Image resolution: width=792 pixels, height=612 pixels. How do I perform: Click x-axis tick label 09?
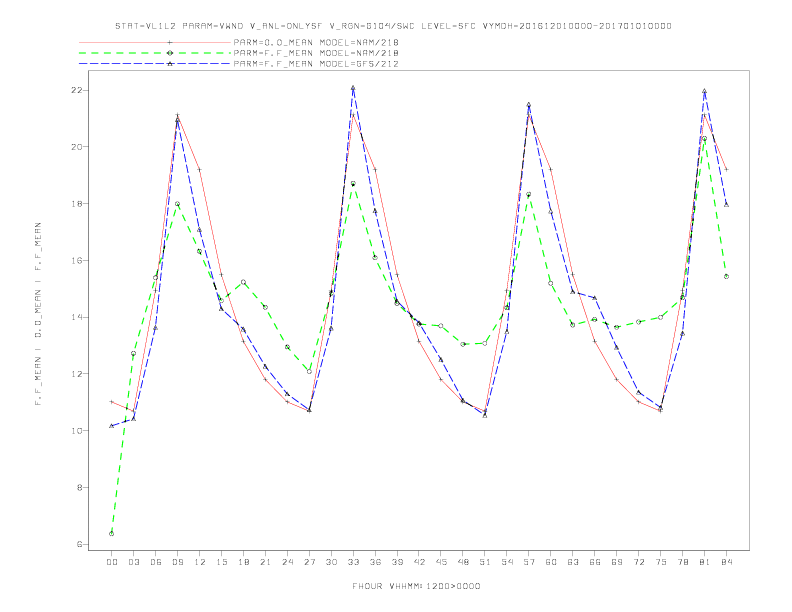177,562
